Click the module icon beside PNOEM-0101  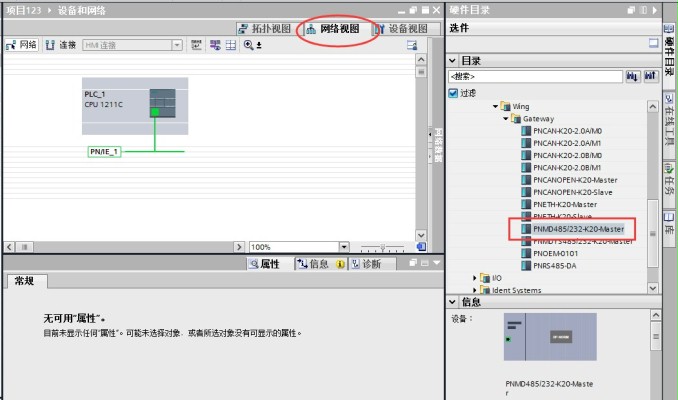(x=526, y=253)
